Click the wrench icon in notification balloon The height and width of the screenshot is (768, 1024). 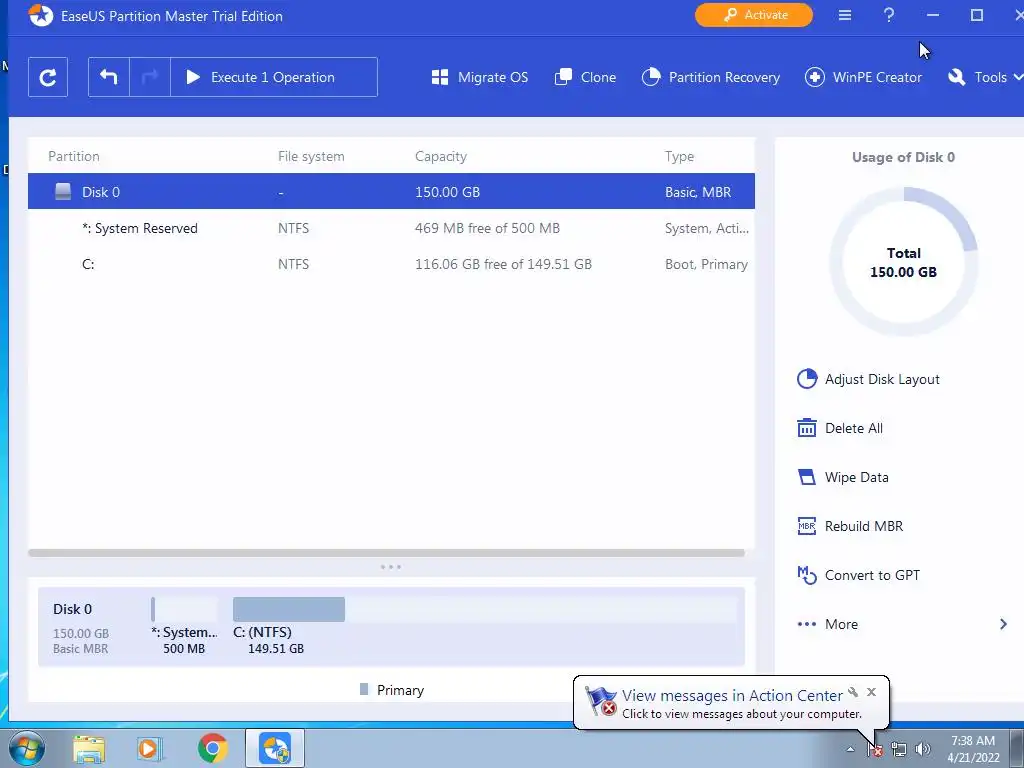[x=853, y=692]
